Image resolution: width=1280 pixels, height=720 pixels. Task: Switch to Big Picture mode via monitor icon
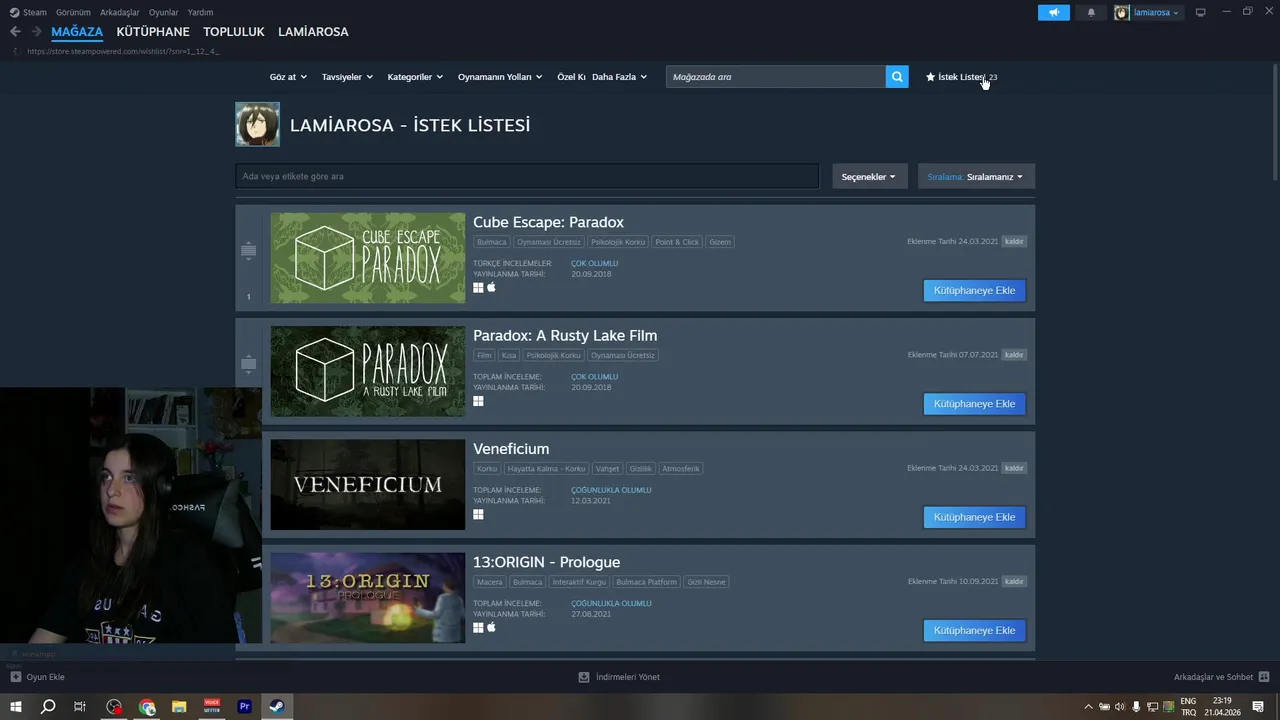click(1201, 12)
